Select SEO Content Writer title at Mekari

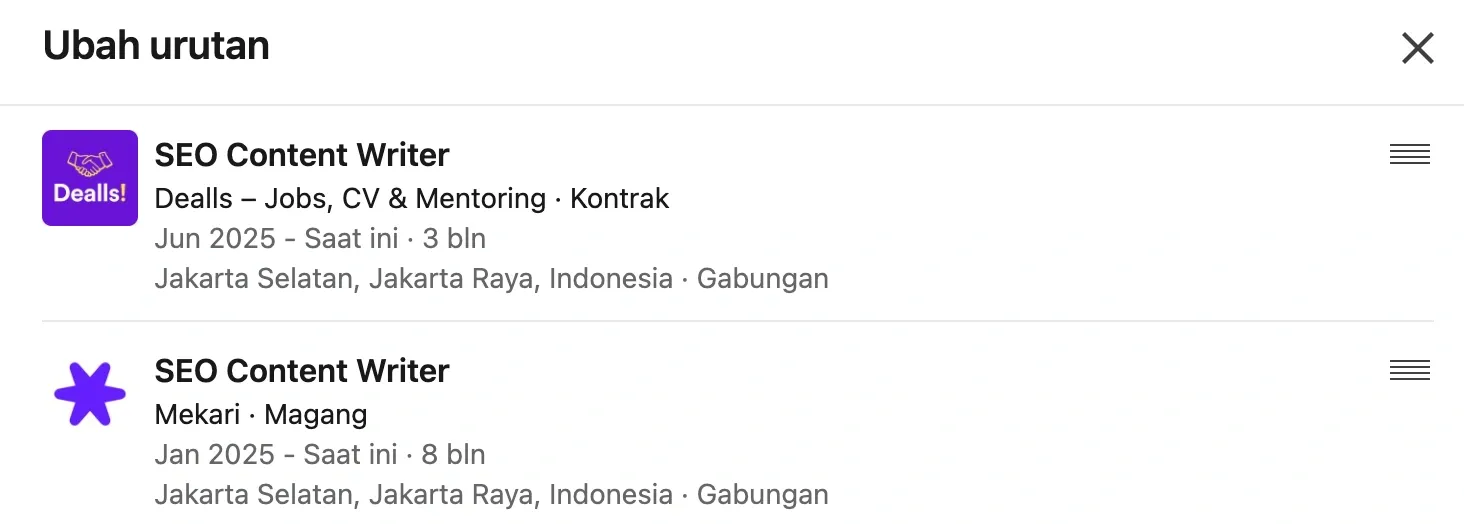302,371
